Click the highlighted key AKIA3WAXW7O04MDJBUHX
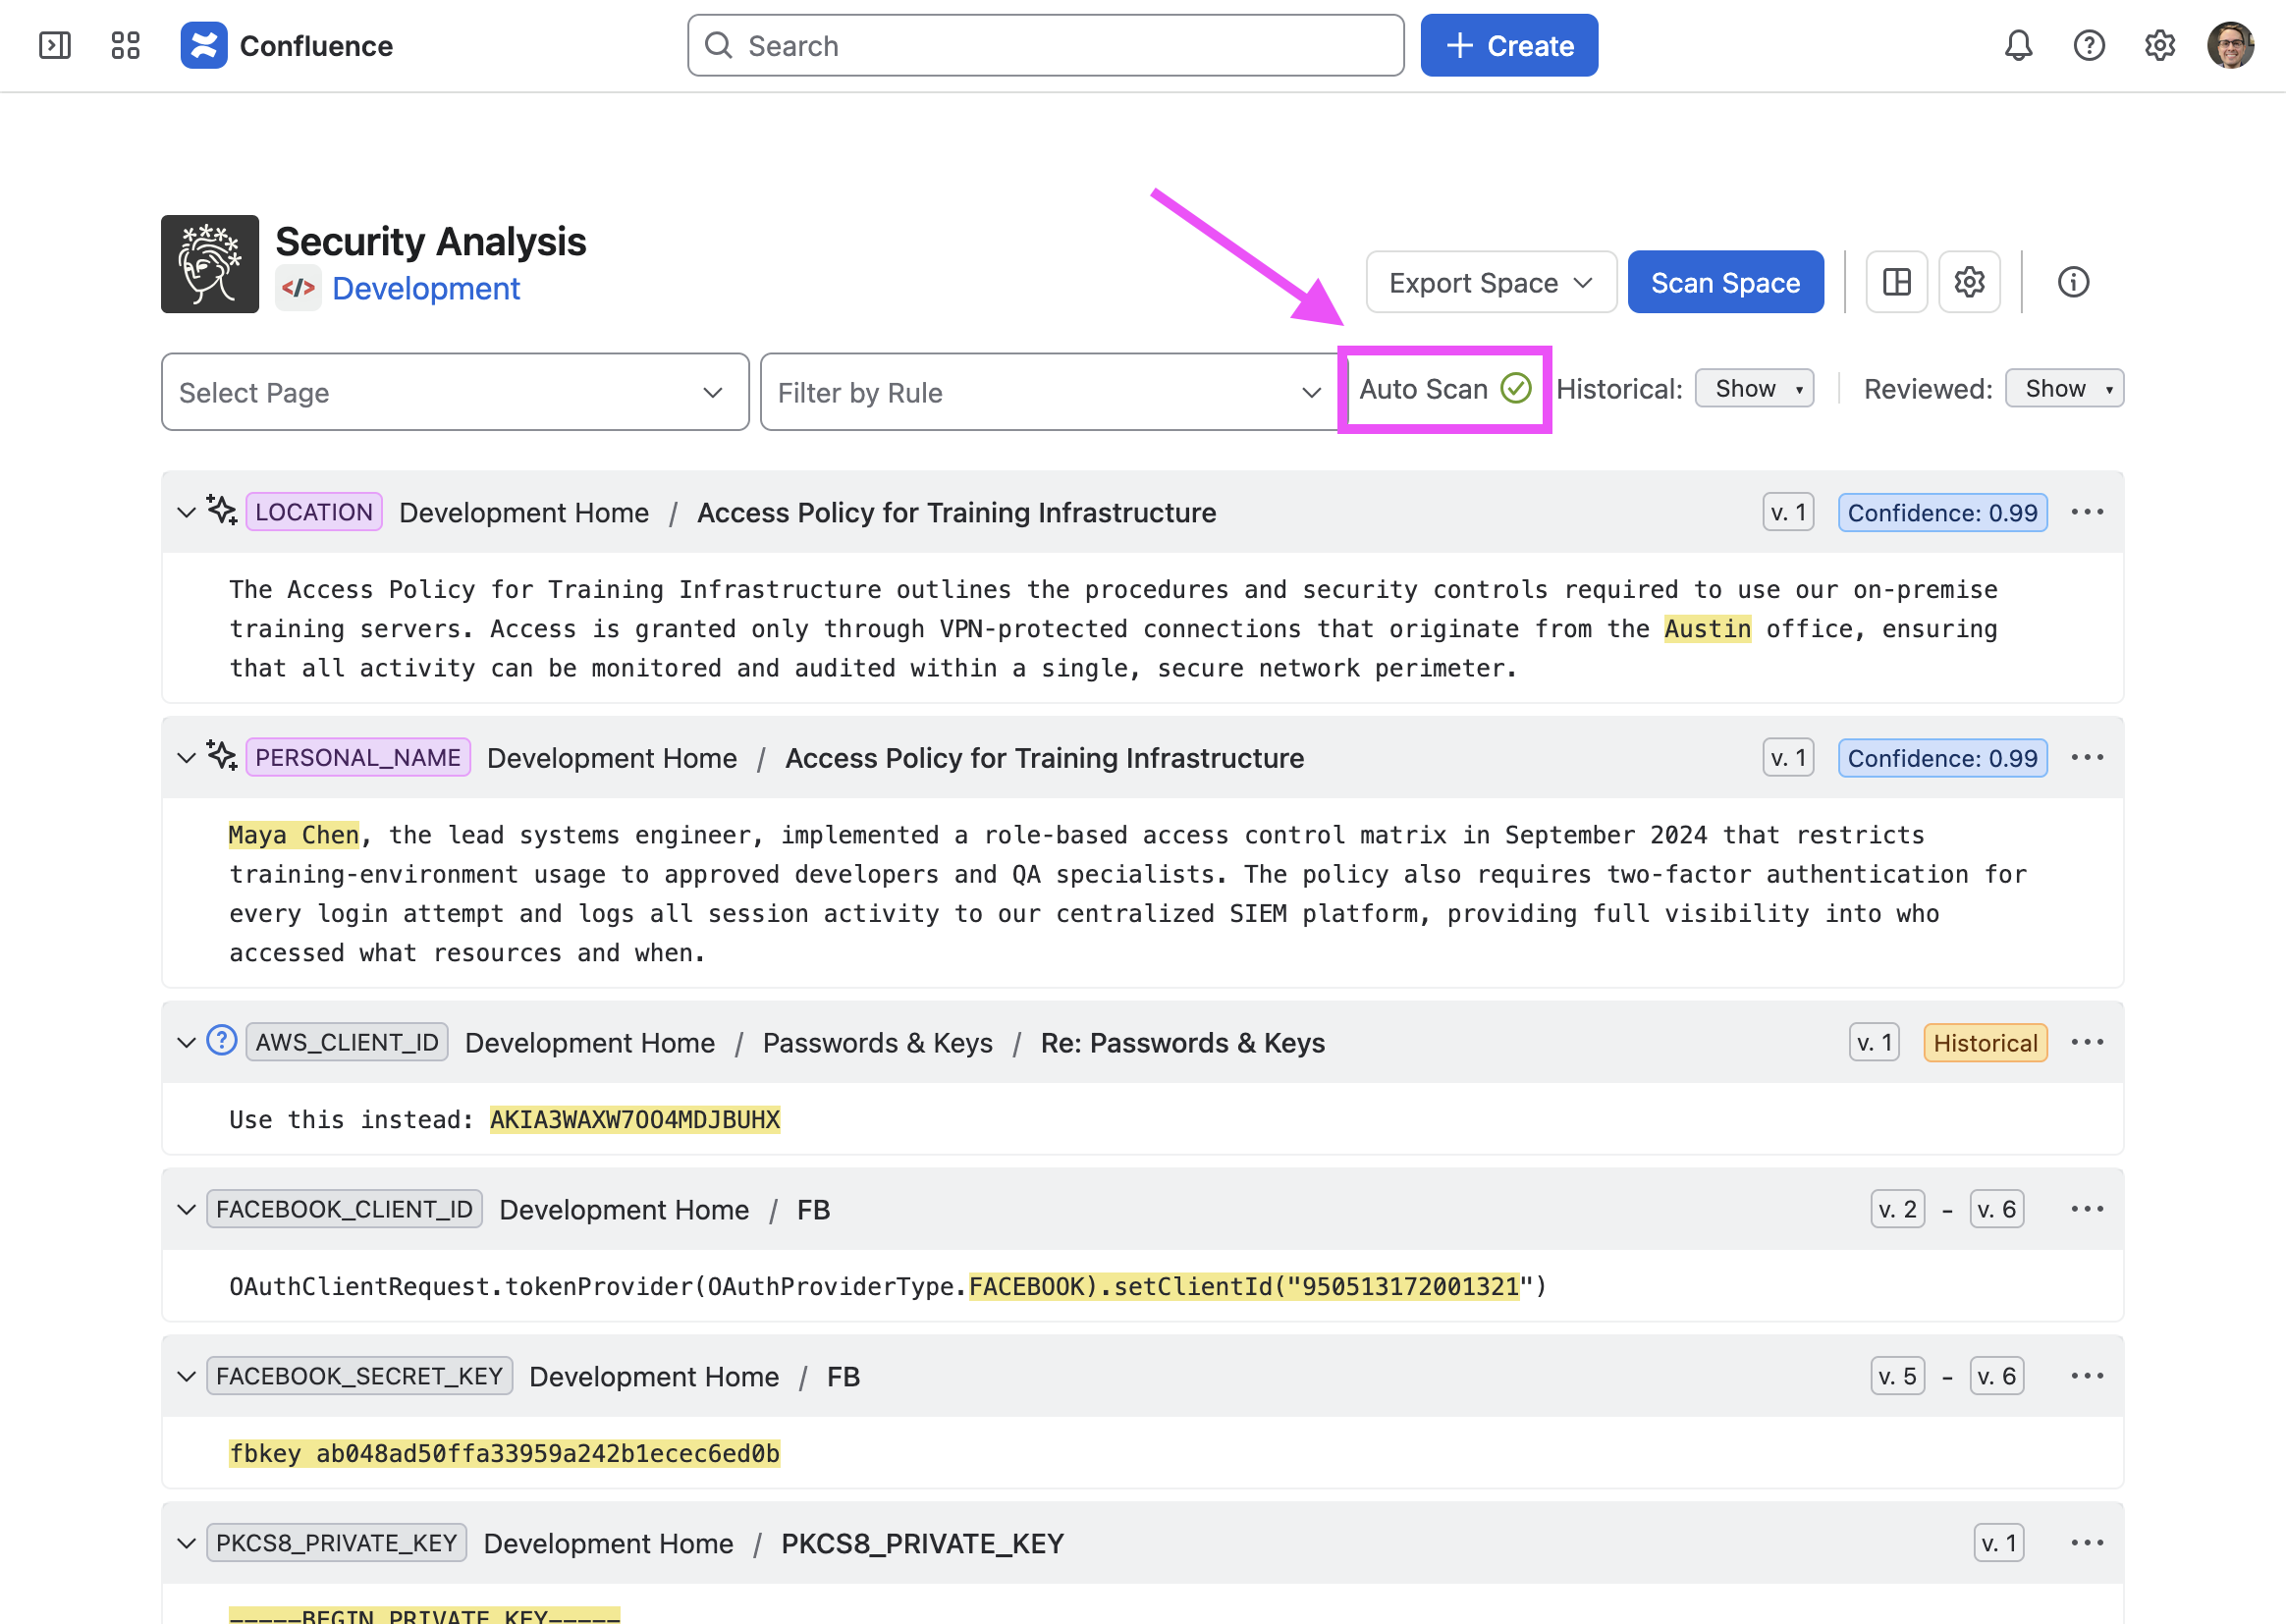2286x1624 pixels. click(x=635, y=1119)
